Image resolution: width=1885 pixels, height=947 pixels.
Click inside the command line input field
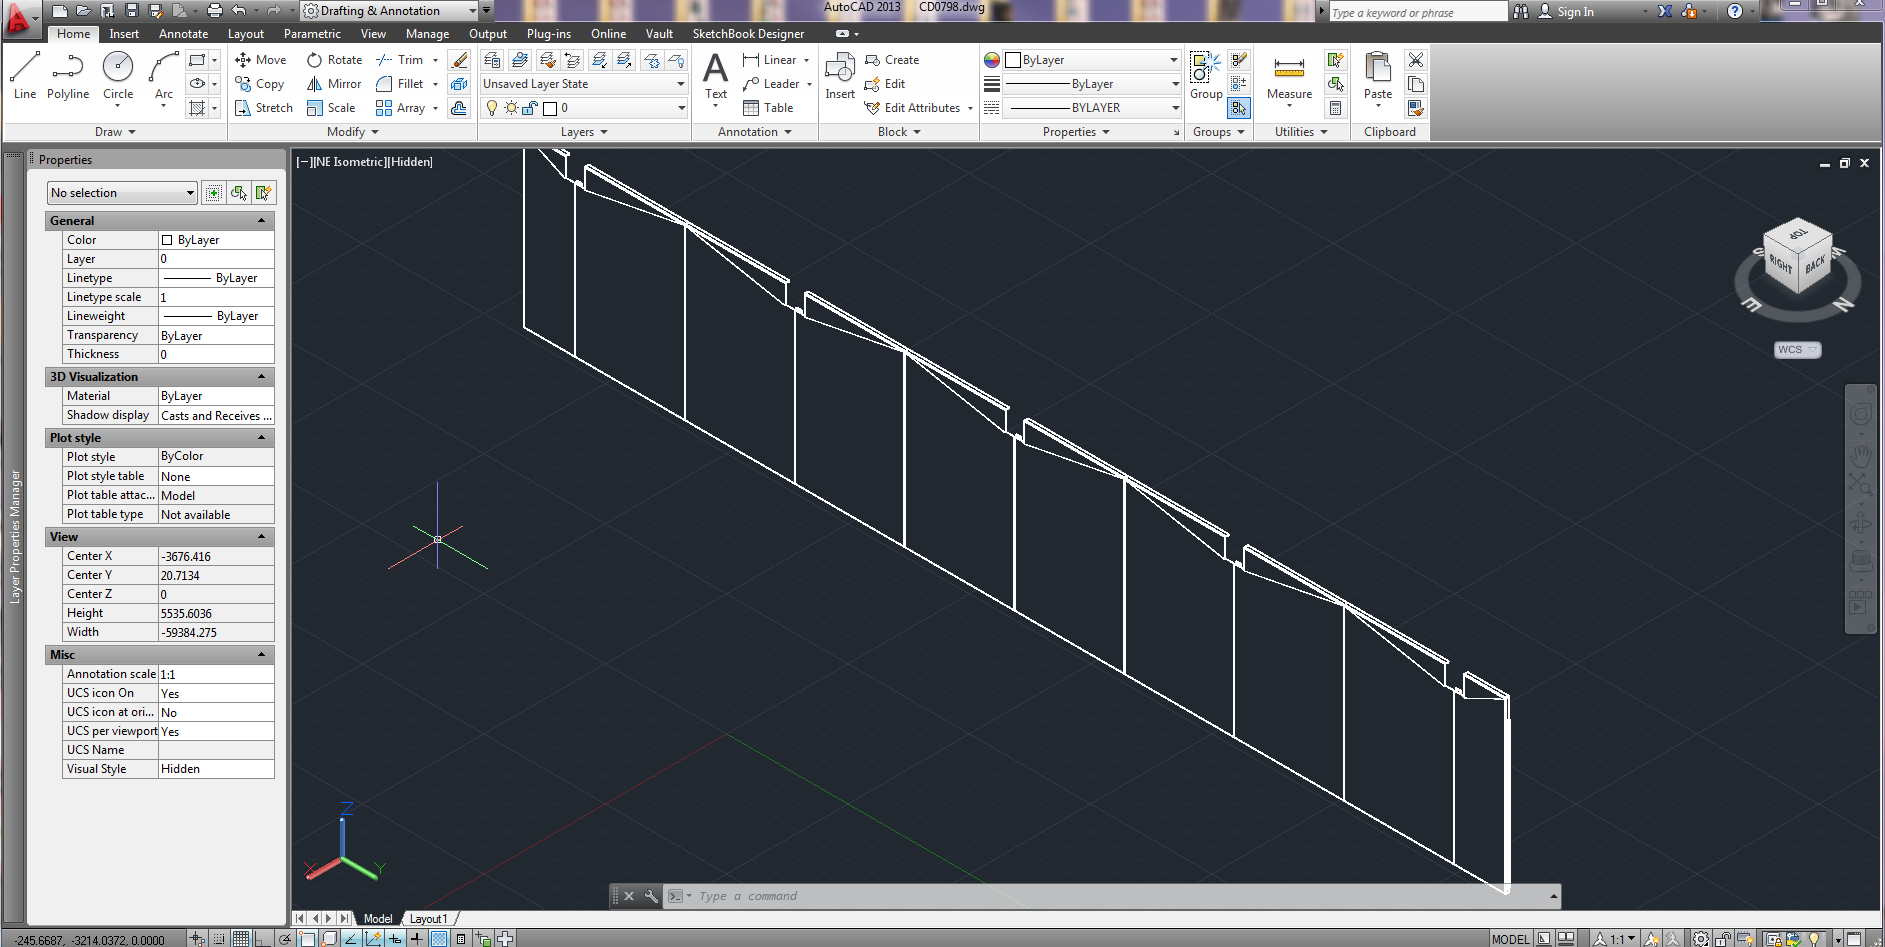coord(900,895)
